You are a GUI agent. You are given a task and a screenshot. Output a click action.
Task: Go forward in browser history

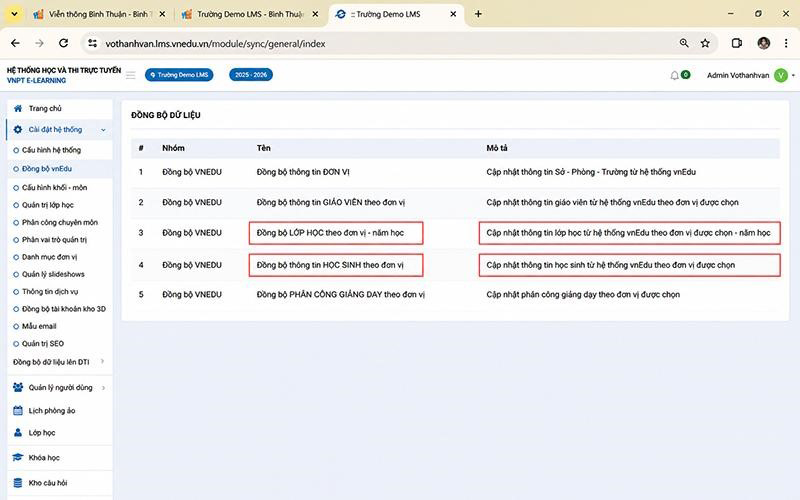coord(39,43)
